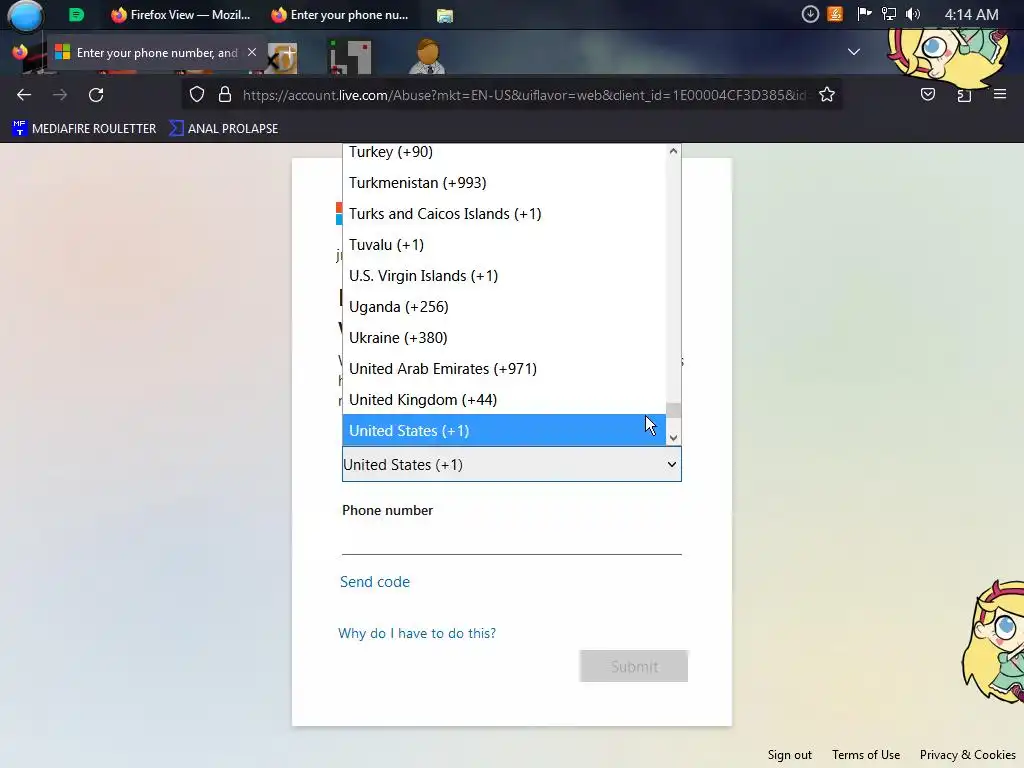The width and height of the screenshot is (1024, 768).
Task: Open Why do I have to do this?
Action: coord(417,633)
